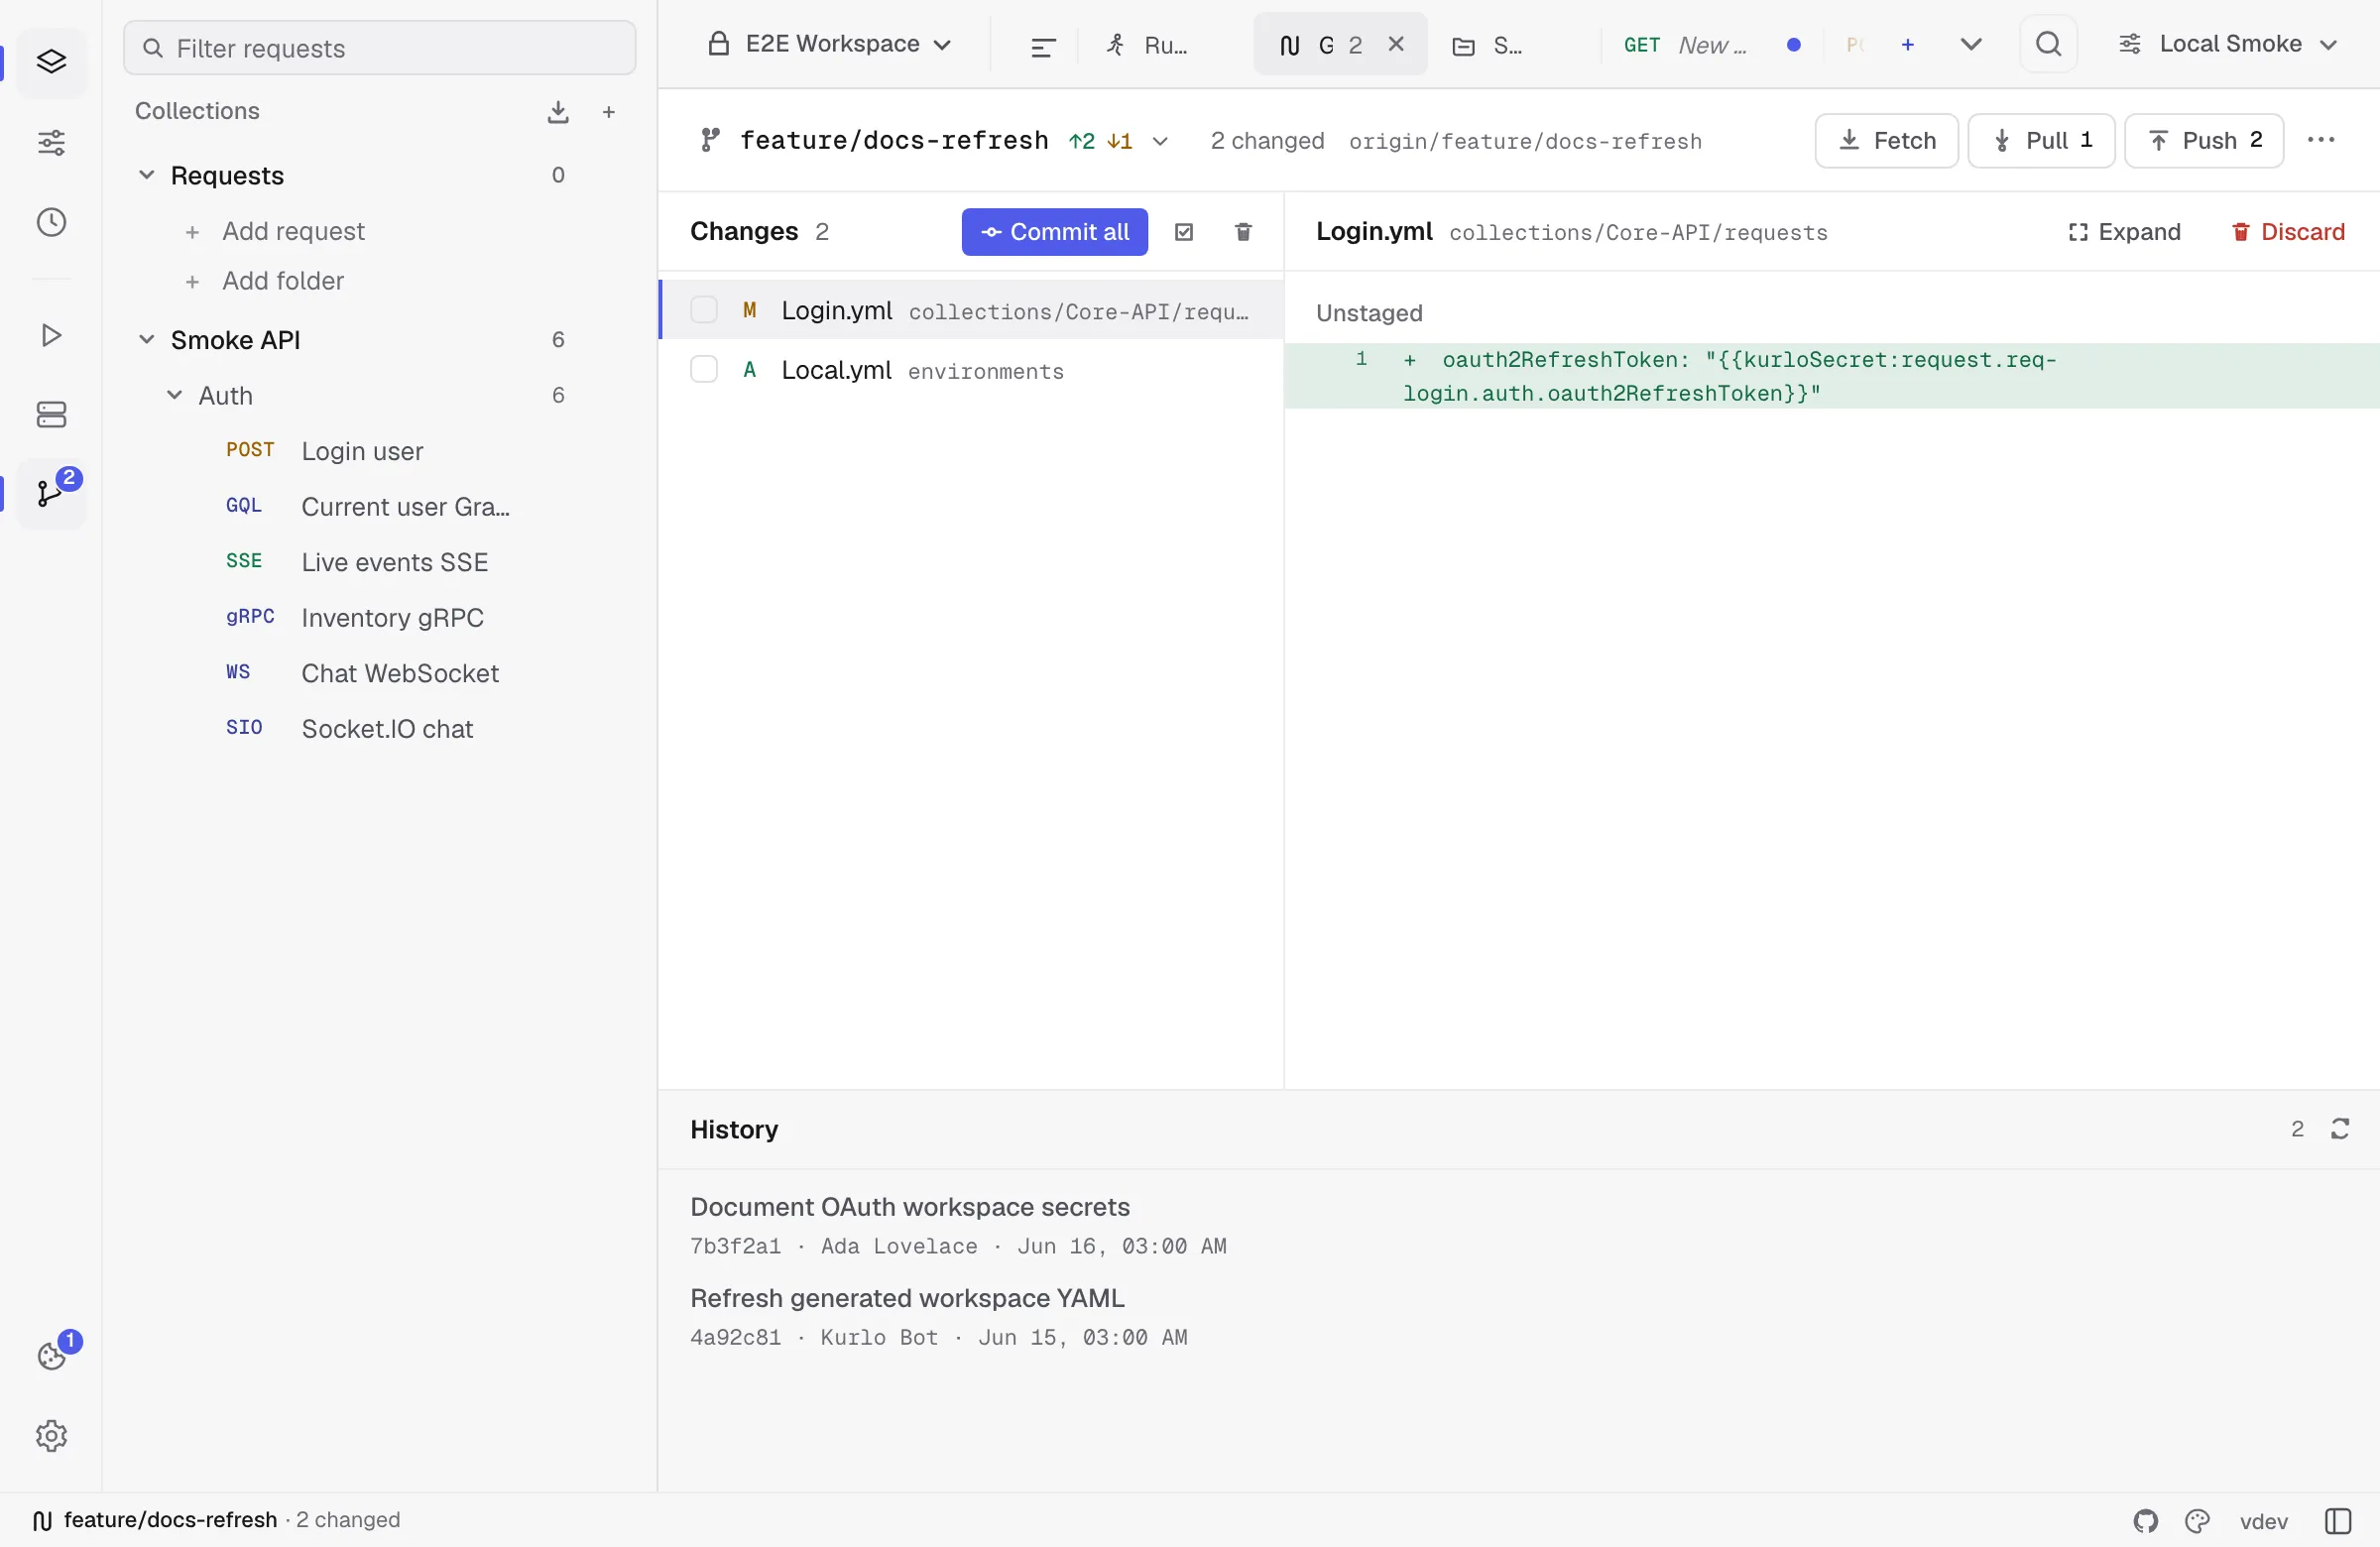Open the Git source control sidebar icon
Viewport: 2380px width, 1547px height.
51,493
